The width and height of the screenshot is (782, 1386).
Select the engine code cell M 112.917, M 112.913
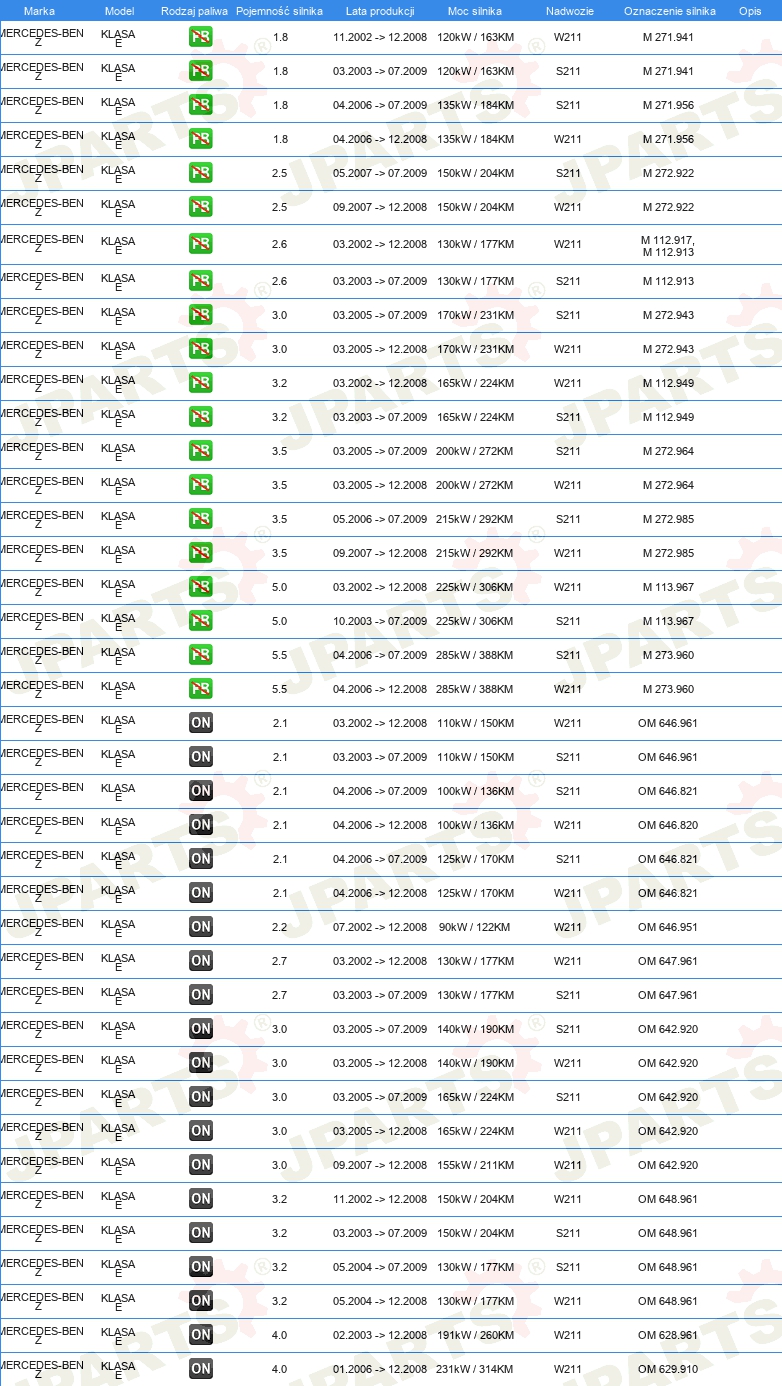coord(668,246)
